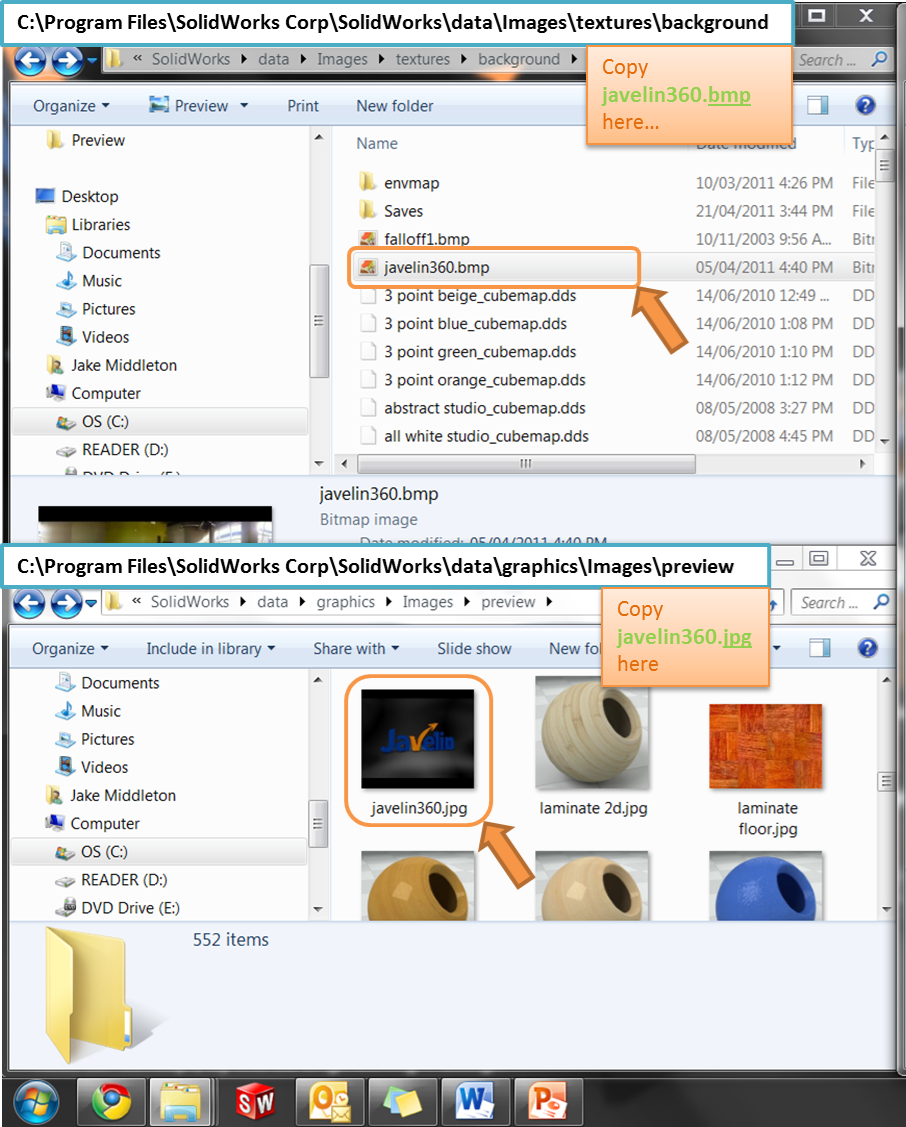
Task: Open PowerPoint from the taskbar
Action: (547, 1102)
